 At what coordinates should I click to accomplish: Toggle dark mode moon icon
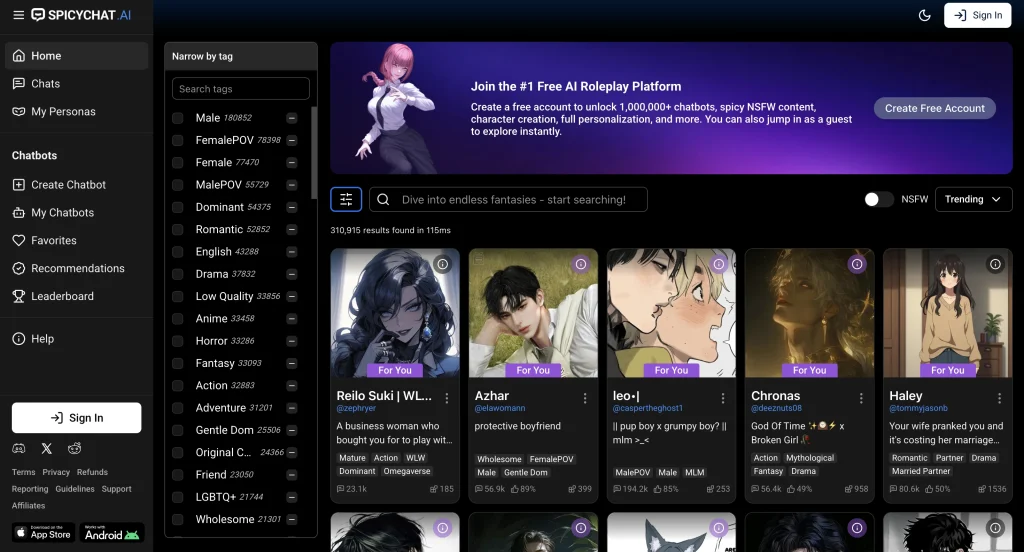[x=924, y=15]
